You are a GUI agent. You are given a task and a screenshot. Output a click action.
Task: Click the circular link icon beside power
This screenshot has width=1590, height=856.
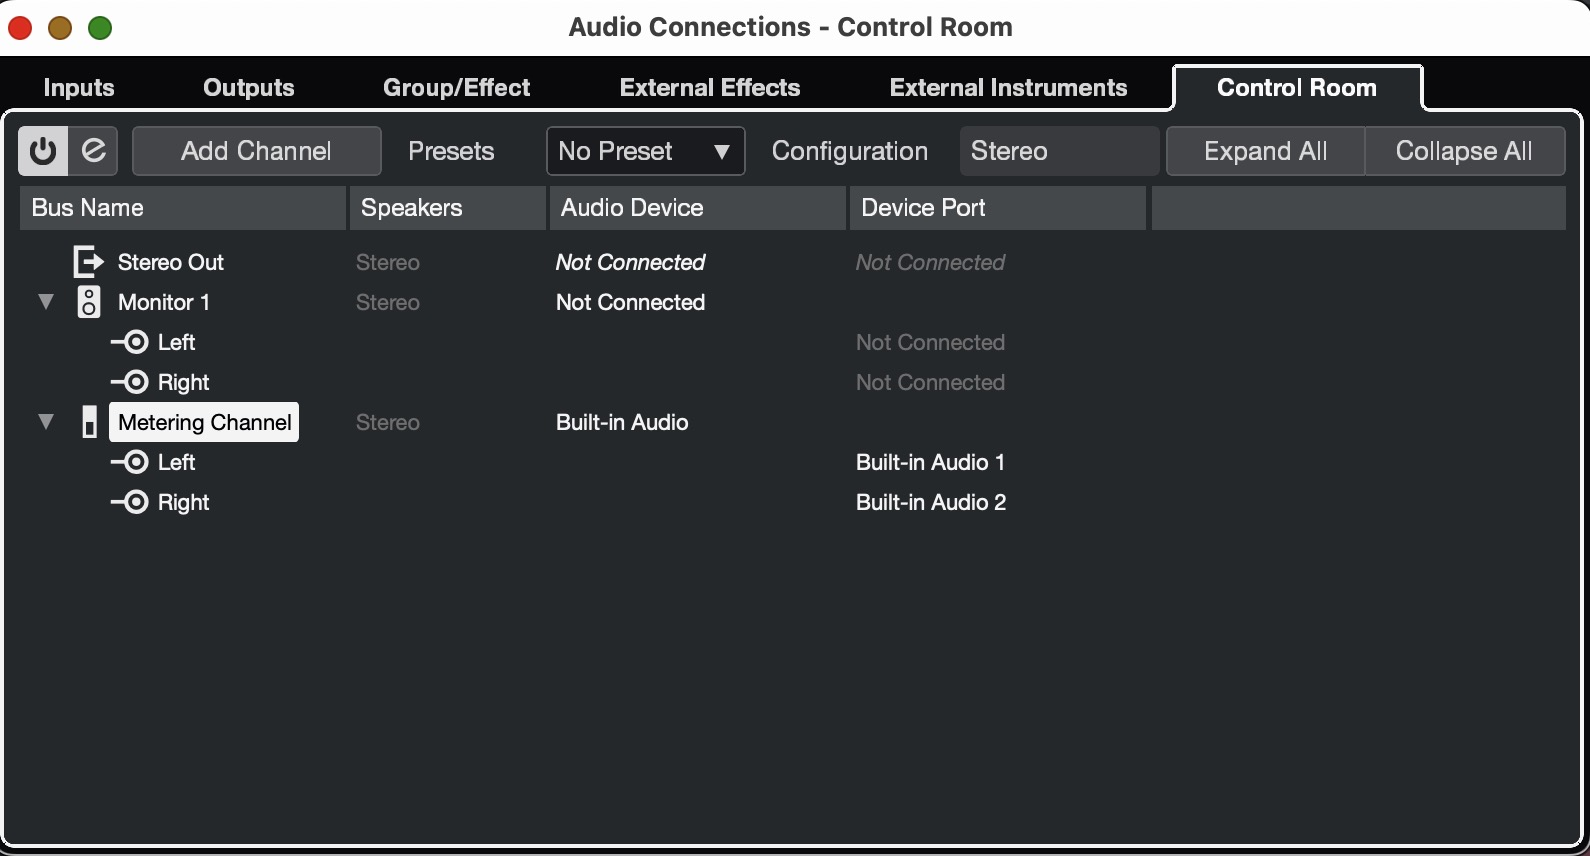94,151
